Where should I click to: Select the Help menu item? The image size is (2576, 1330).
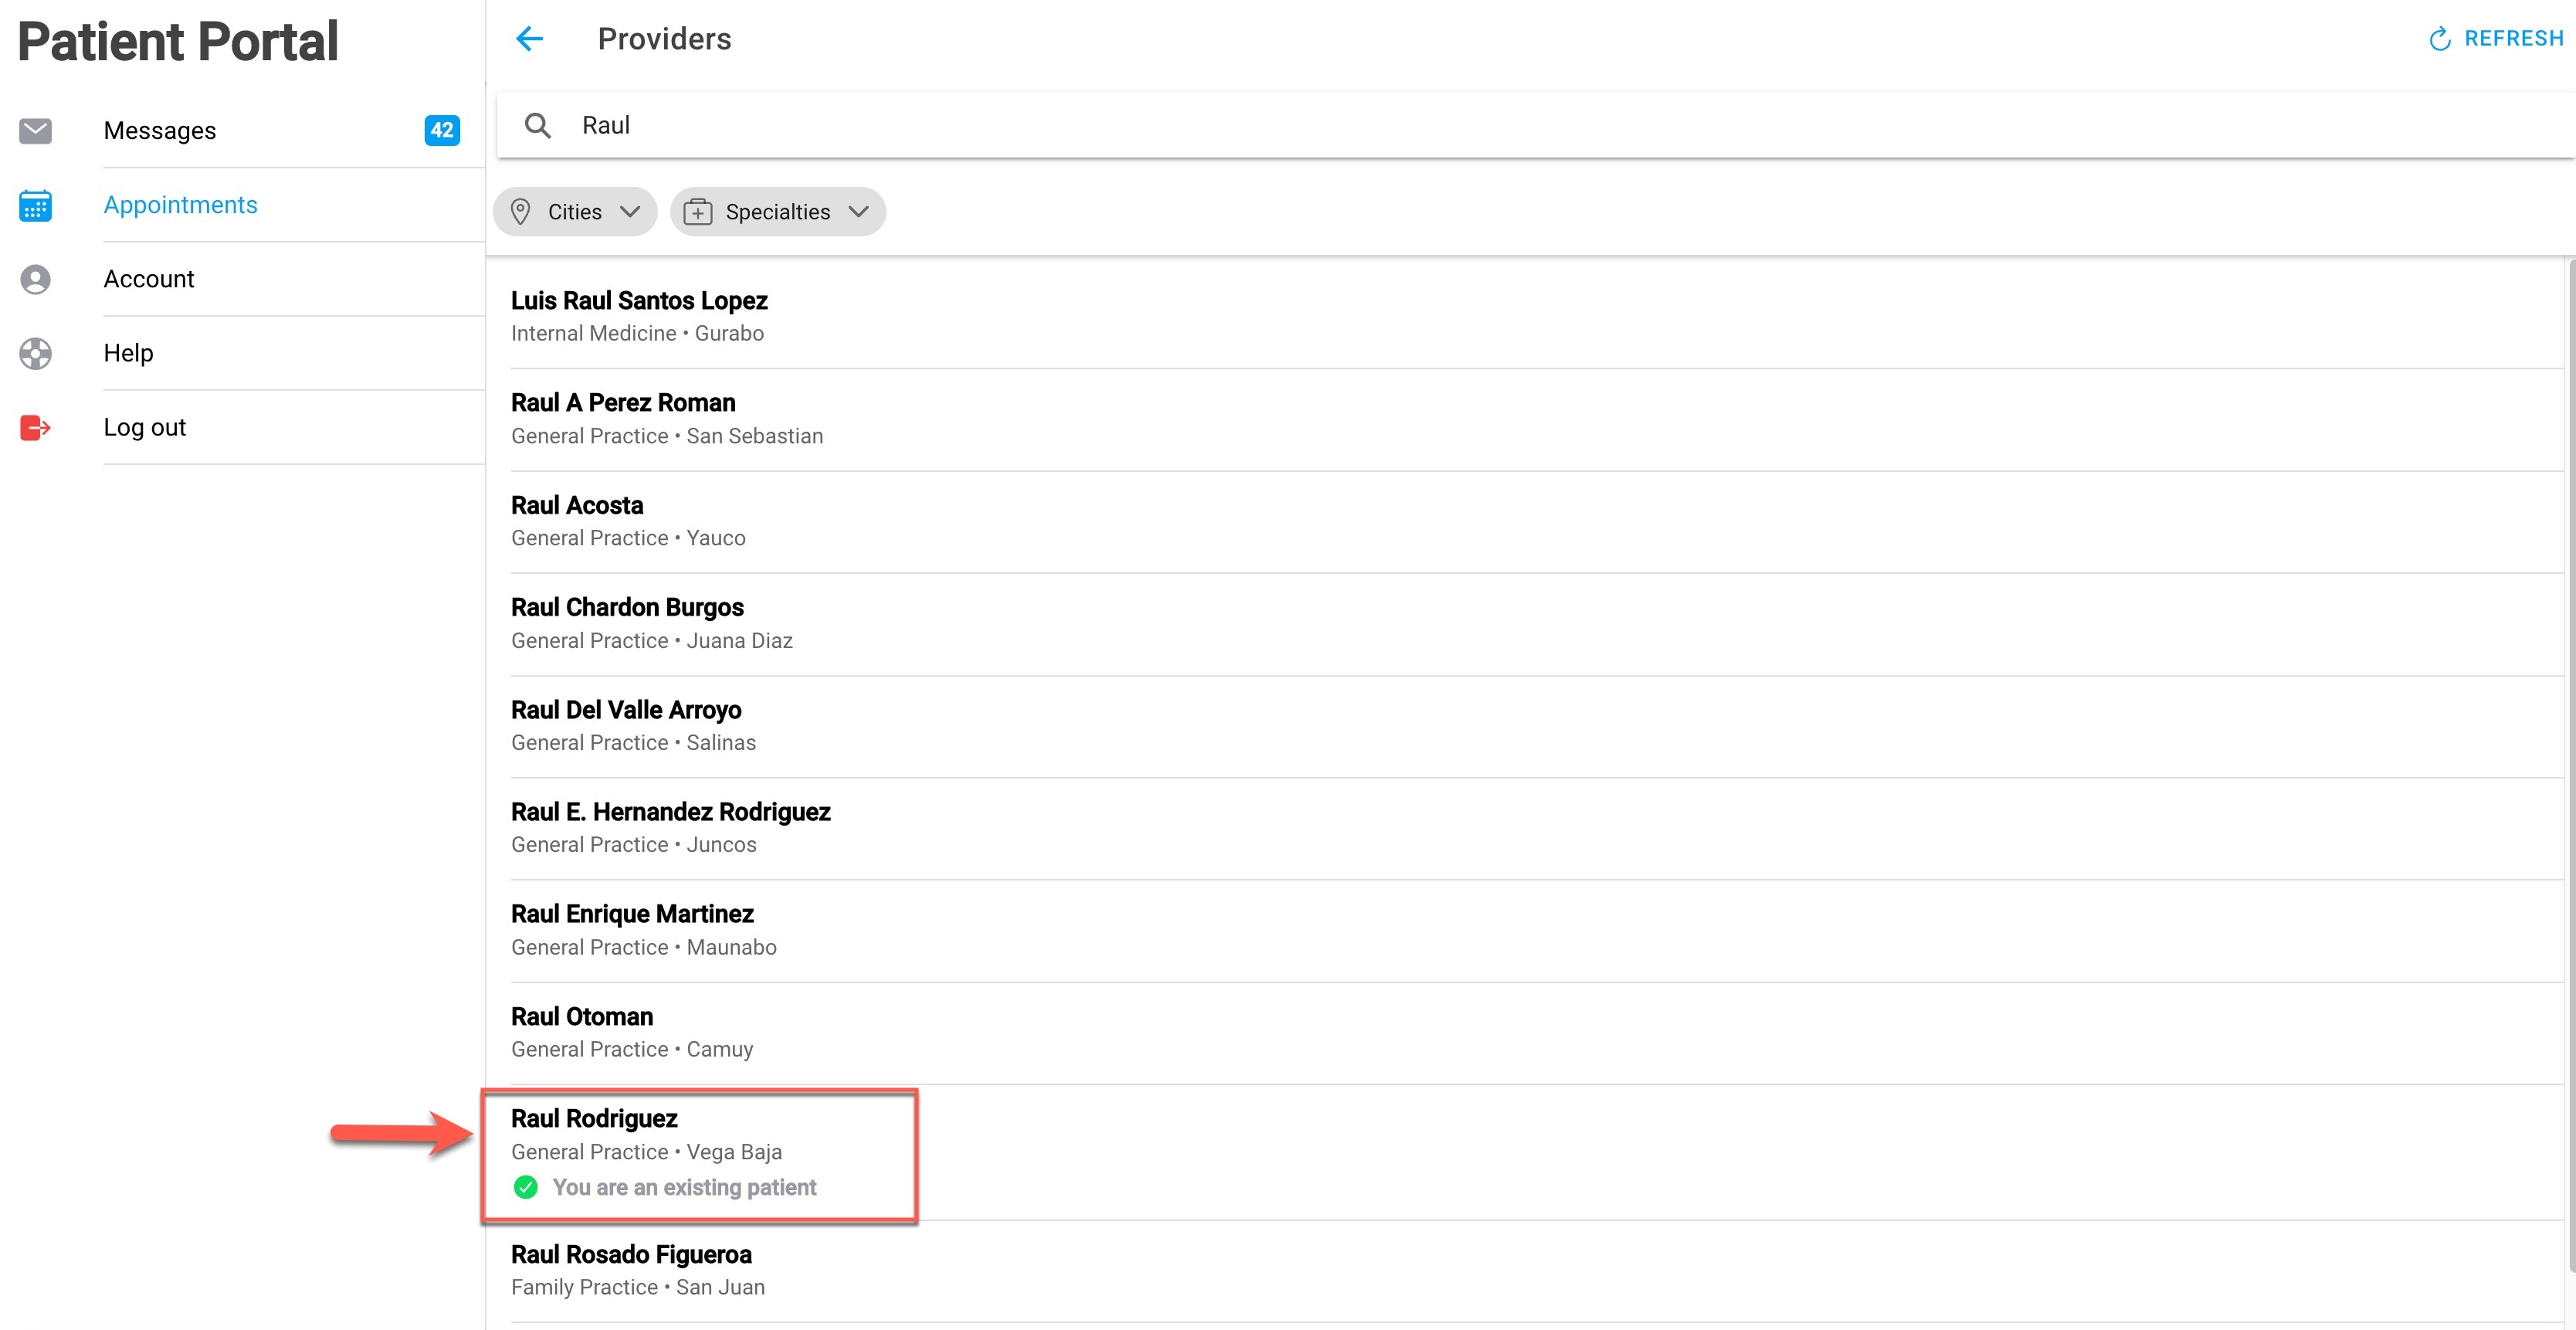tap(128, 353)
